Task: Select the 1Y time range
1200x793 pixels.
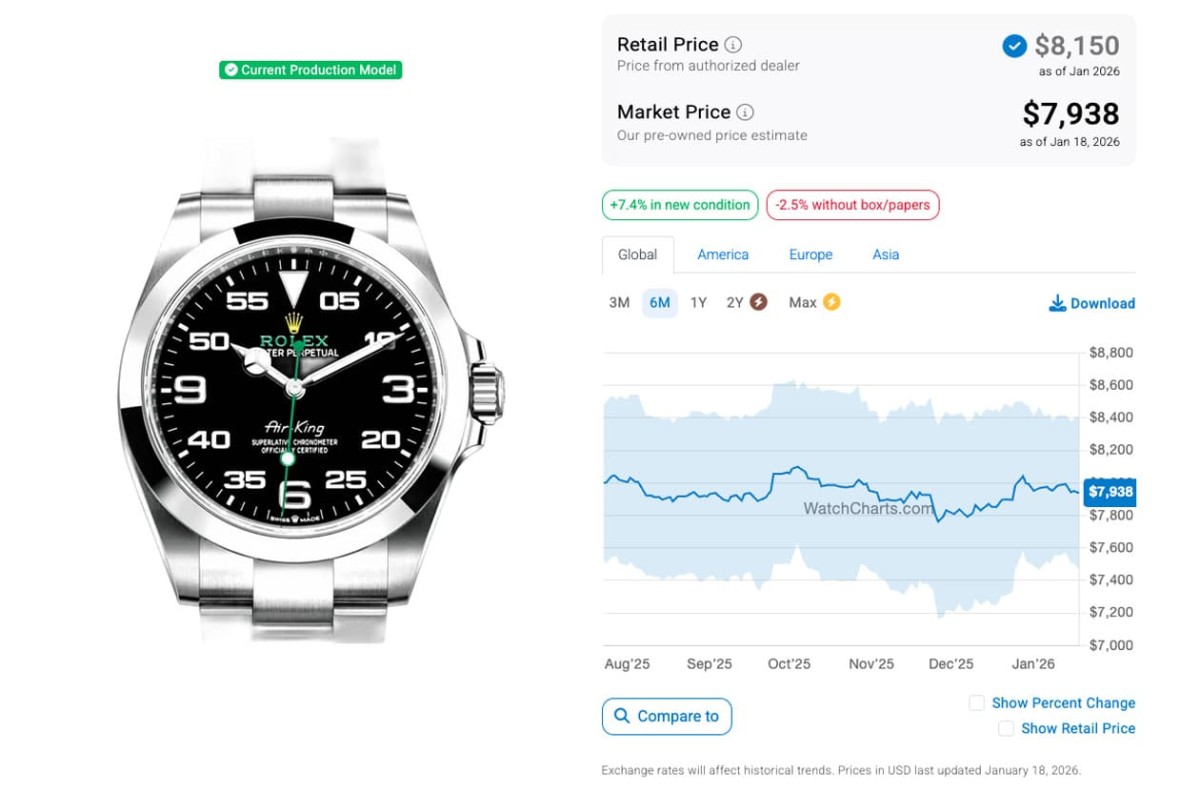Action: [x=698, y=302]
